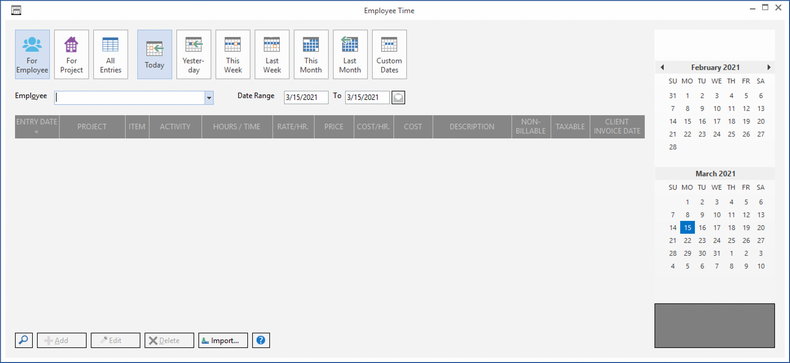Click the COST/HR. column header

(374, 127)
